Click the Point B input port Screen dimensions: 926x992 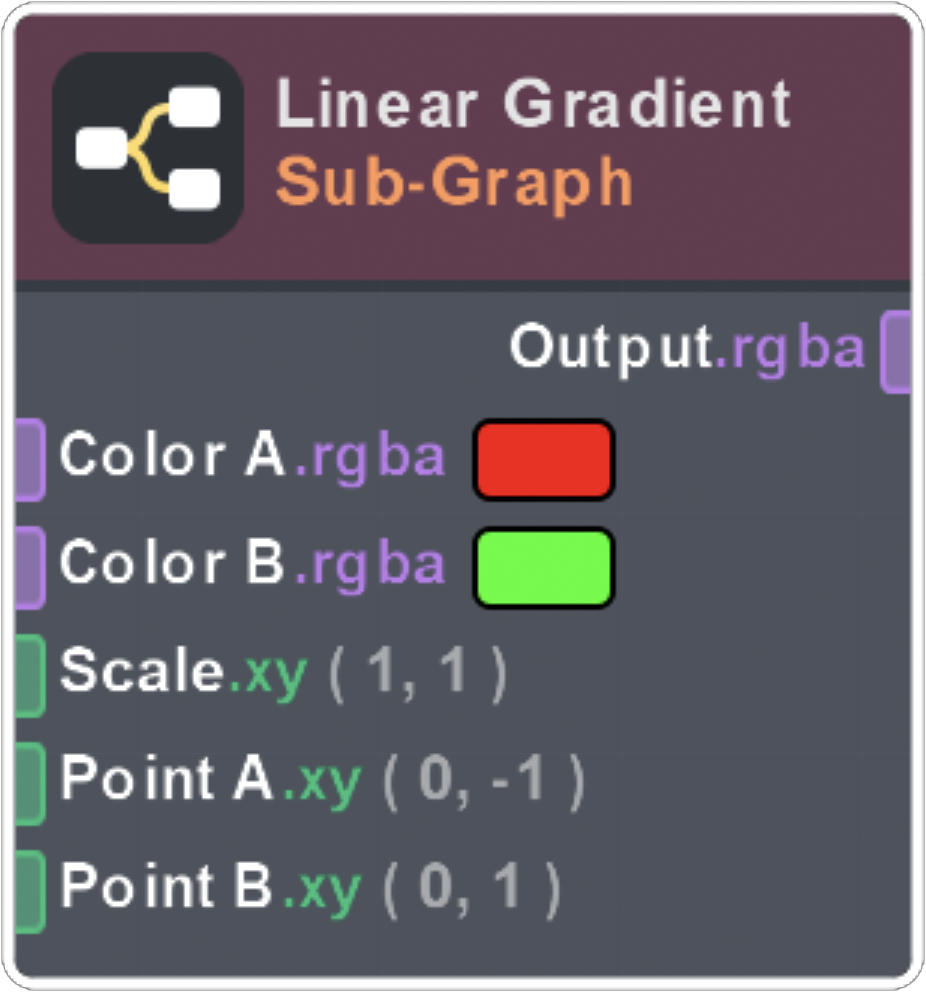coord(30,891)
